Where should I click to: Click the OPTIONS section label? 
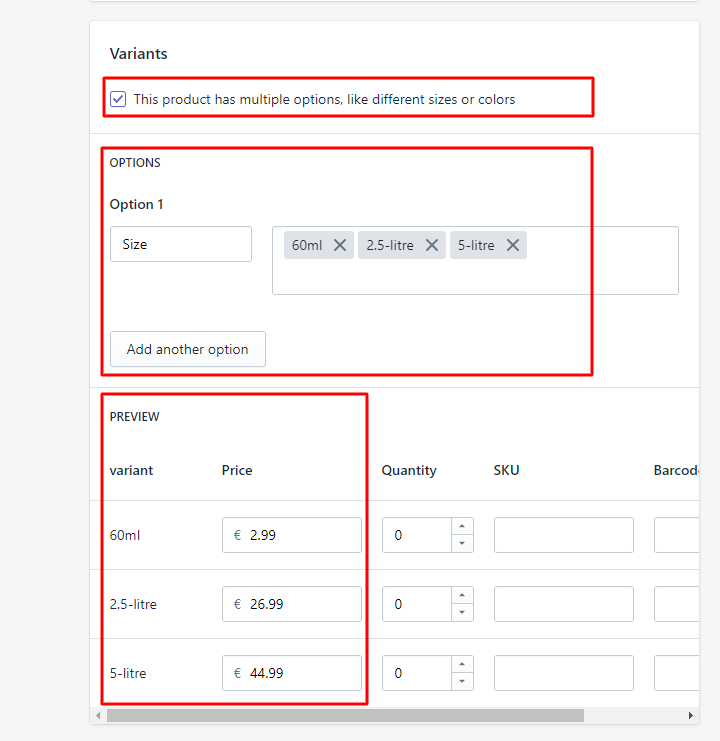pos(135,163)
